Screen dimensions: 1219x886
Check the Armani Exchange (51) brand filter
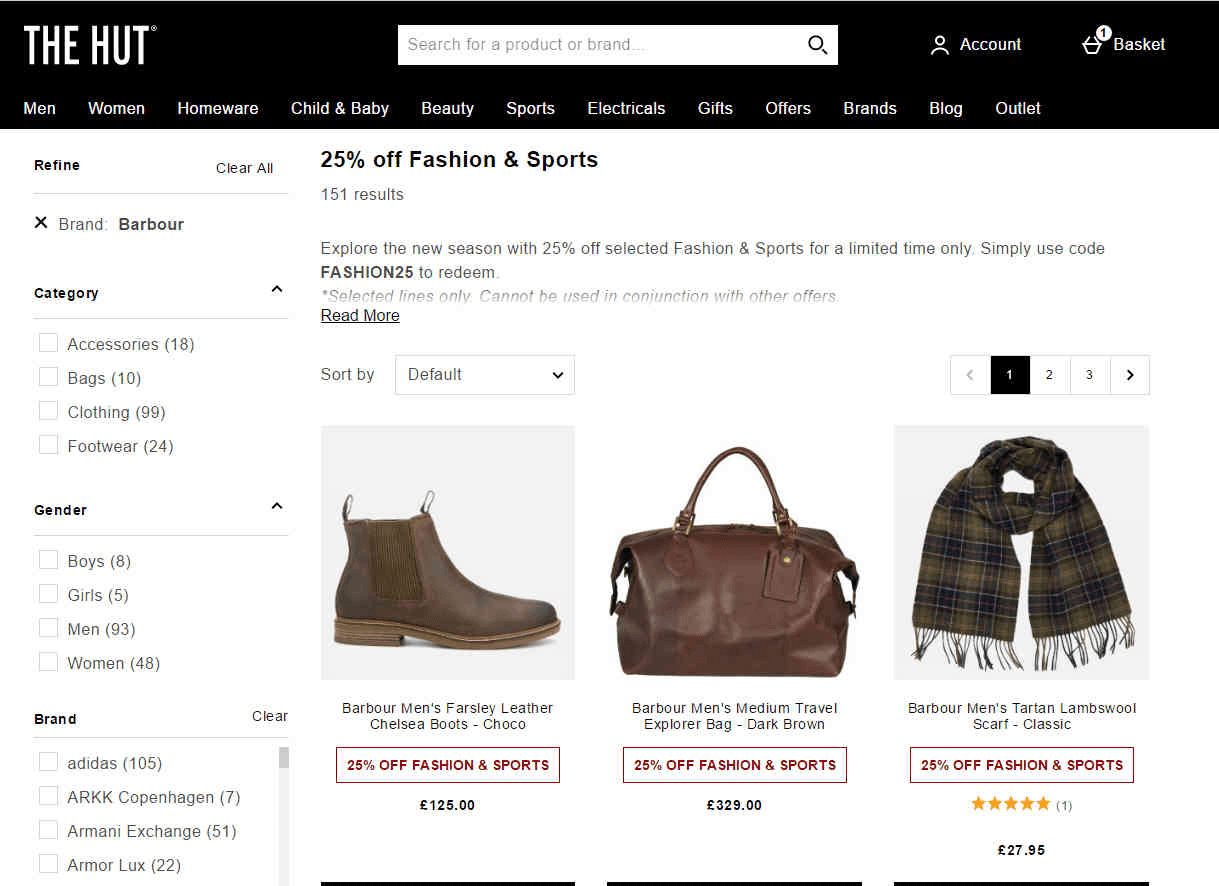click(48, 830)
